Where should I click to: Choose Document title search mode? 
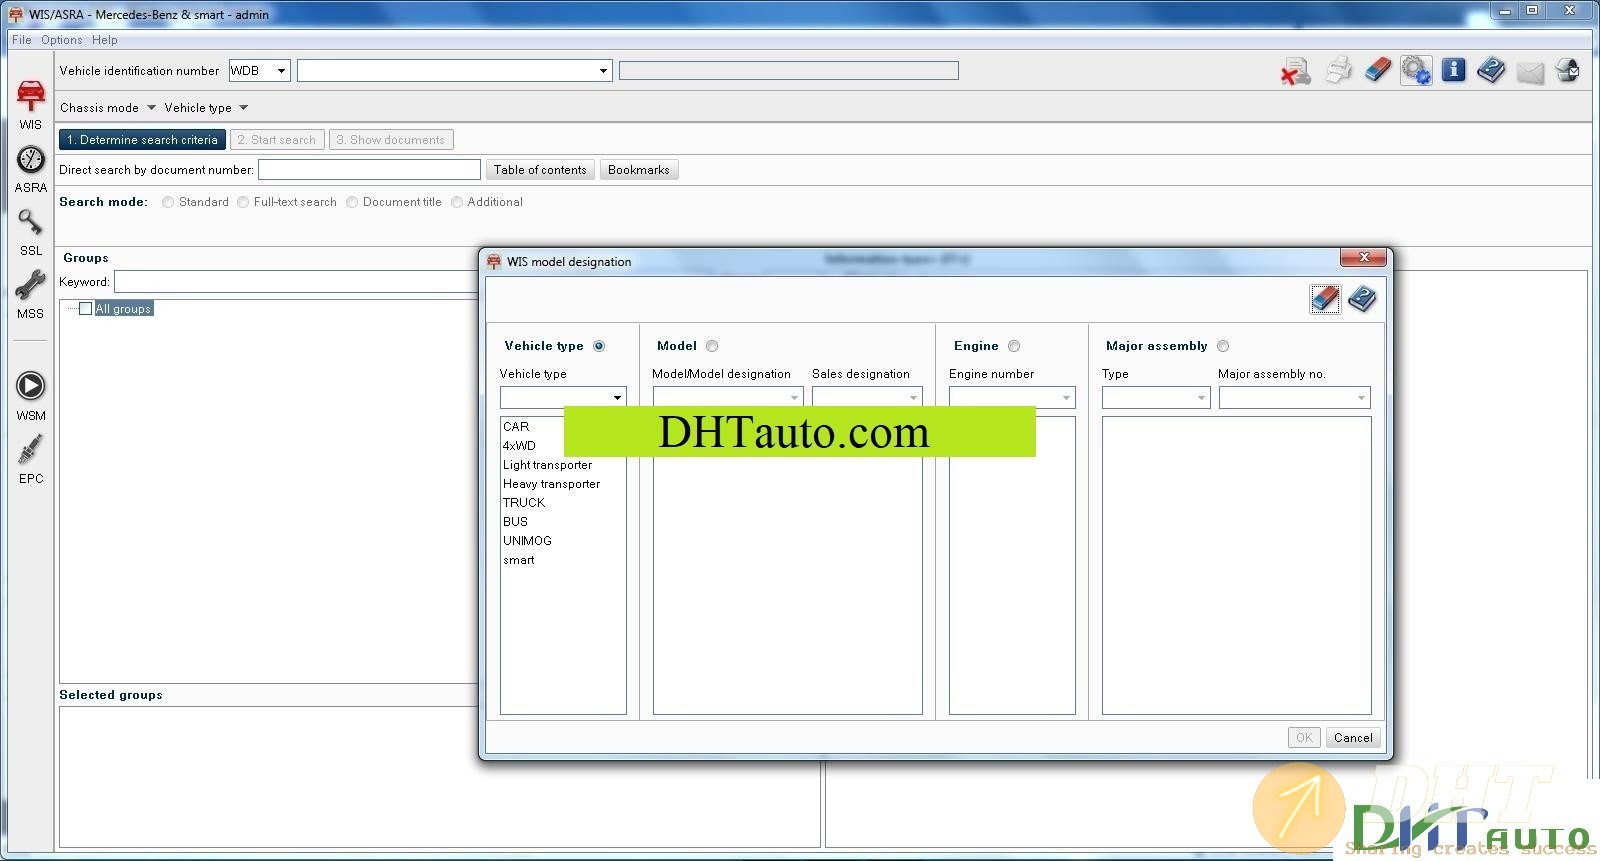point(352,202)
